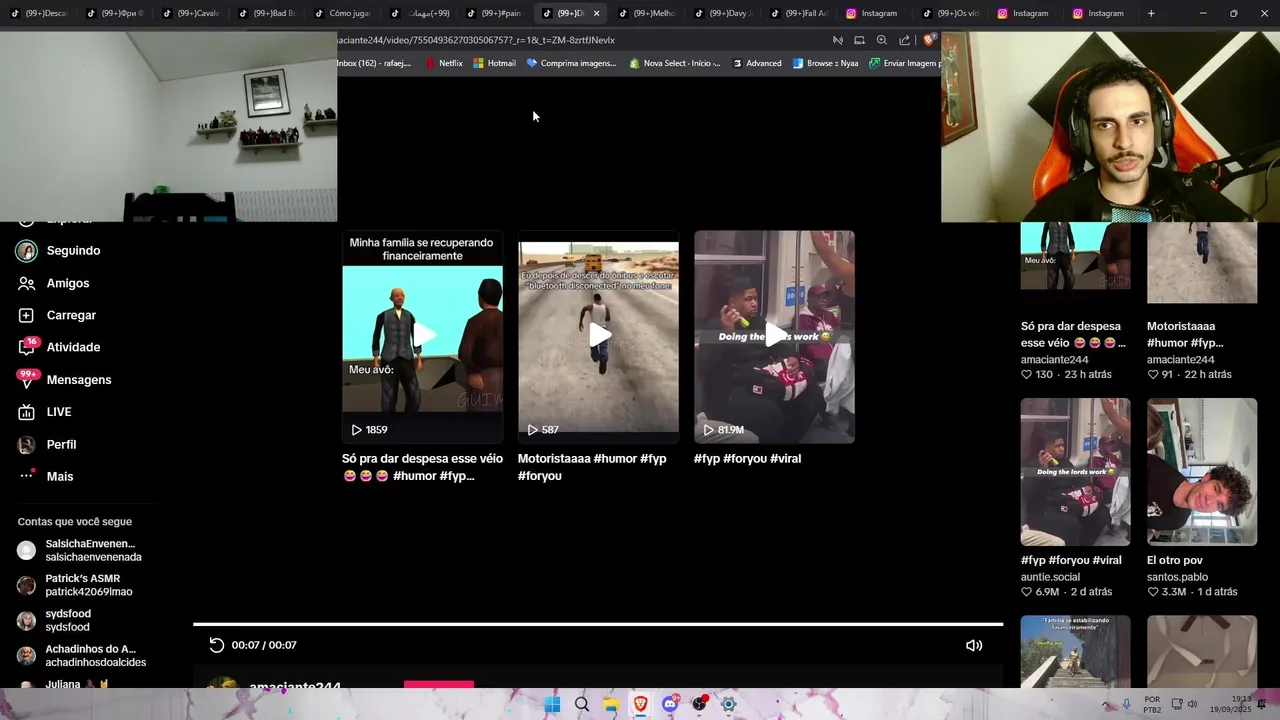
Task: Click the Brave browser taskbar icon
Action: pyautogui.click(x=640, y=704)
